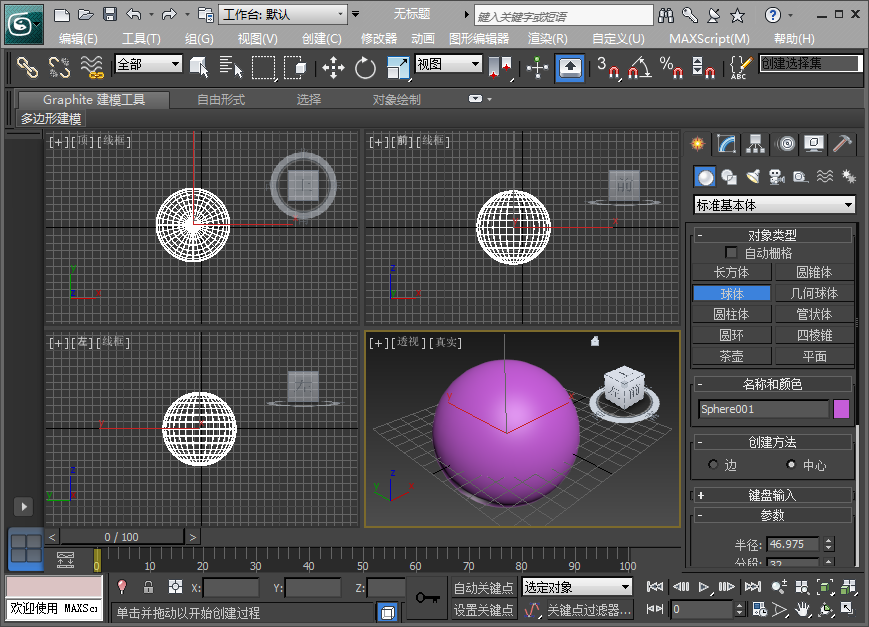The width and height of the screenshot is (869, 627).
Task: Switch to the 自由形式 ribbon tab
Action: [x=221, y=100]
